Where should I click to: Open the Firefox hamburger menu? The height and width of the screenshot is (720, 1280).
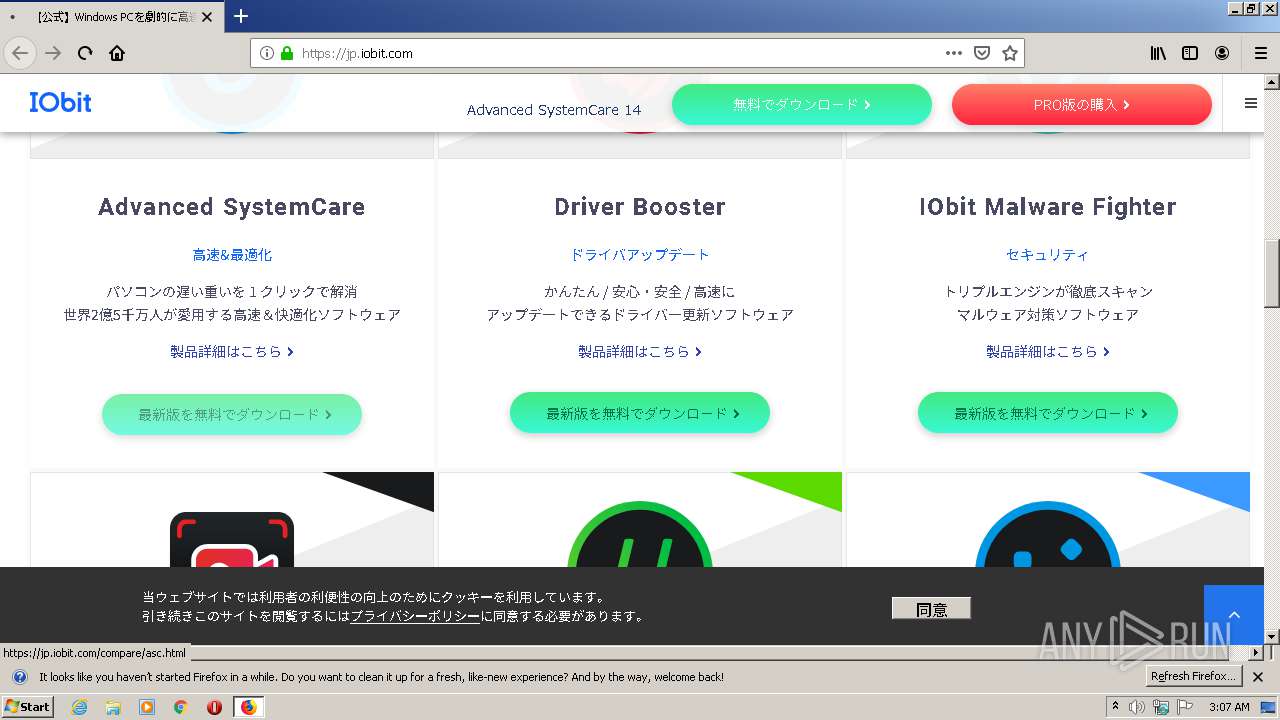pyautogui.click(x=1260, y=53)
